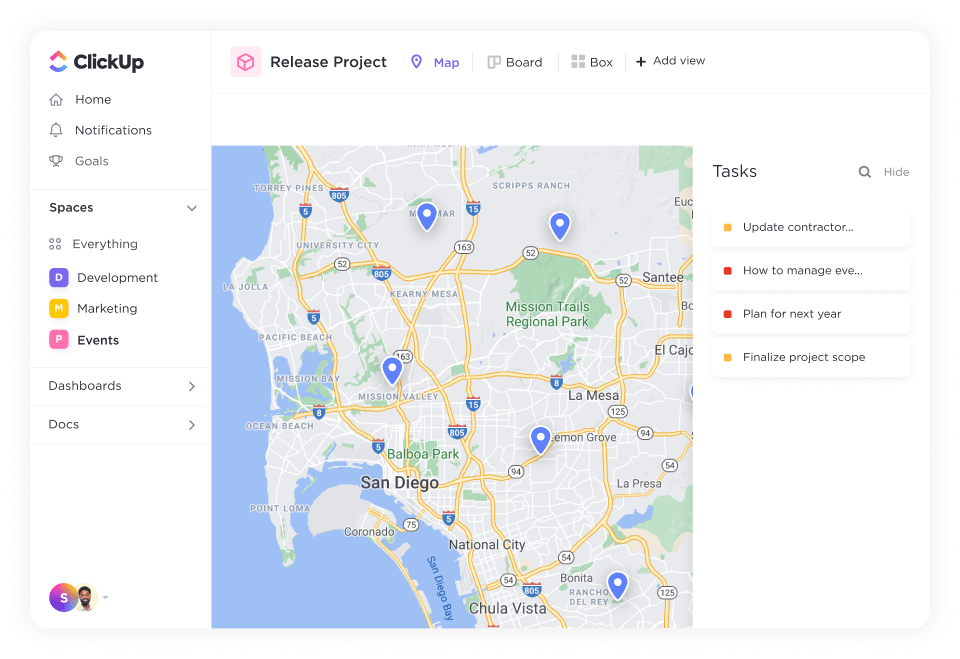Expand the Dashboards section
The height and width of the screenshot is (659, 960).
[x=192, y=386]
